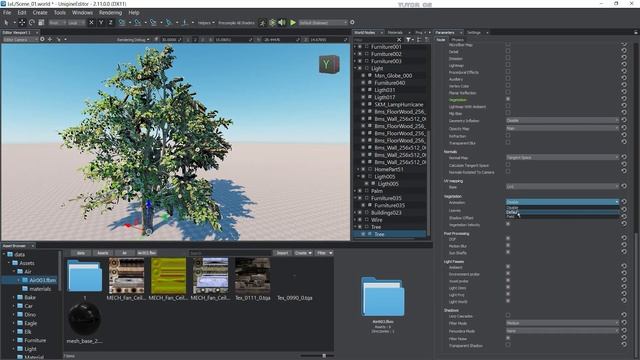Toggle the Y axis button
The width and height of the screenshot is (640, 360).
pos(101,22)
